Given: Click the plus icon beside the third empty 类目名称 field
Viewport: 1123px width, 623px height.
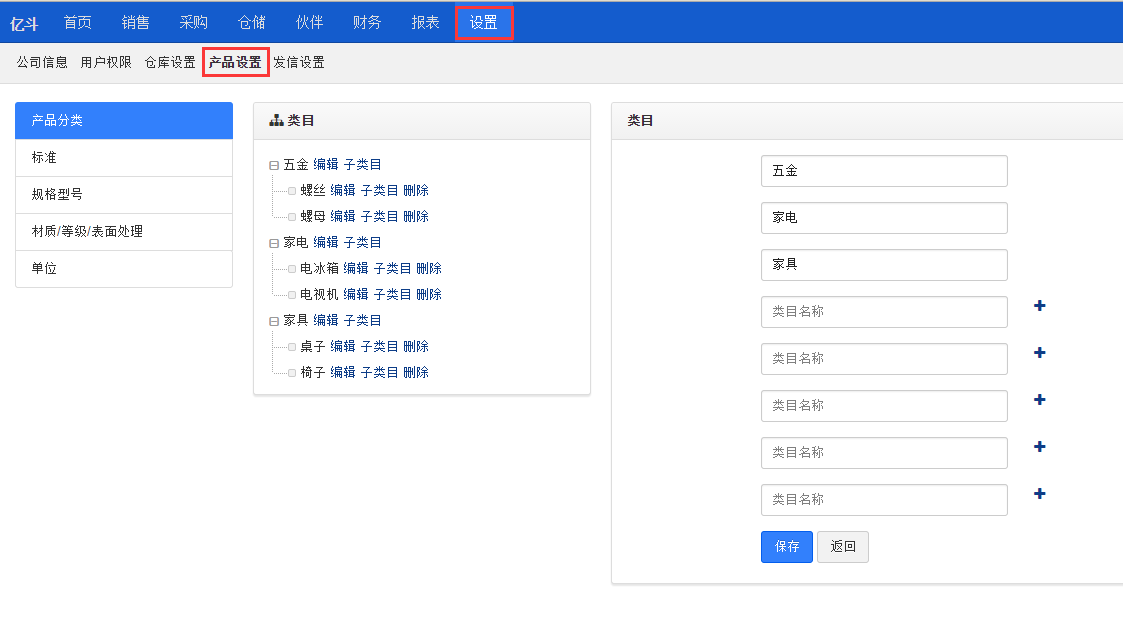Looking at the screenshot, I should pos(1039,400).
